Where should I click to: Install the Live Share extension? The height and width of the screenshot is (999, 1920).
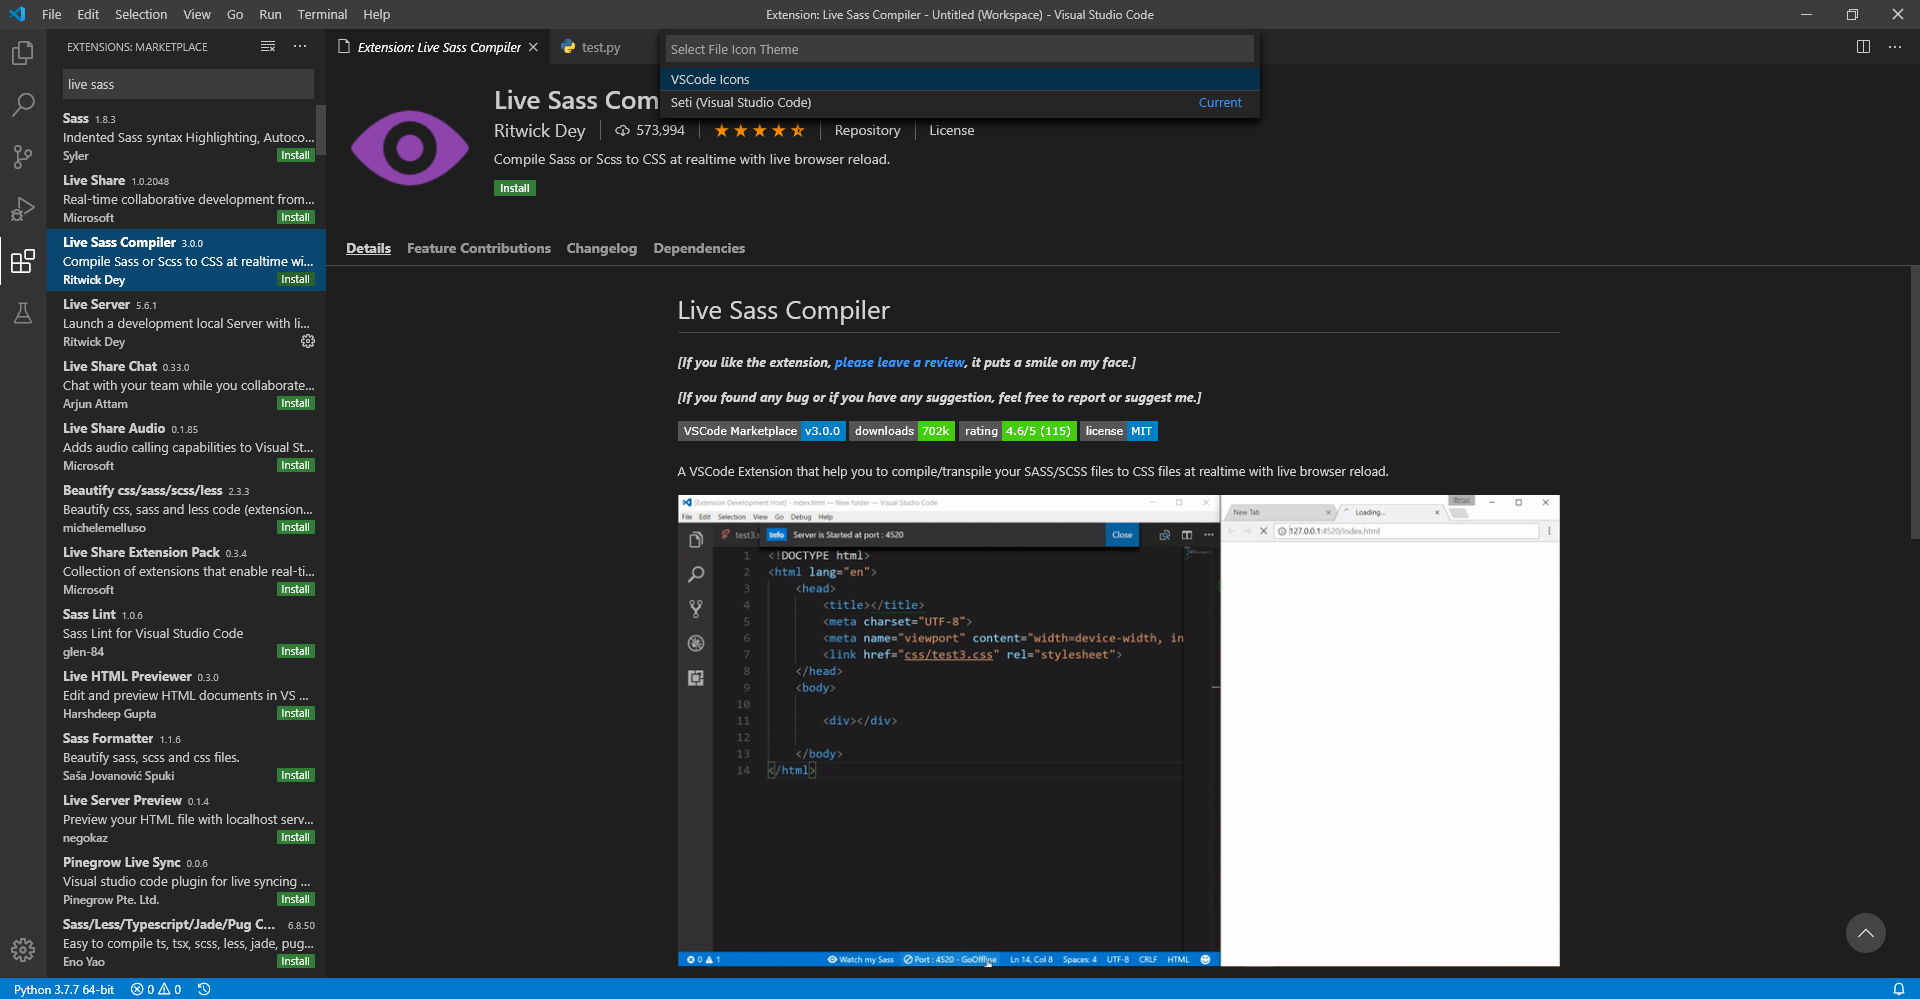point(295,217)
